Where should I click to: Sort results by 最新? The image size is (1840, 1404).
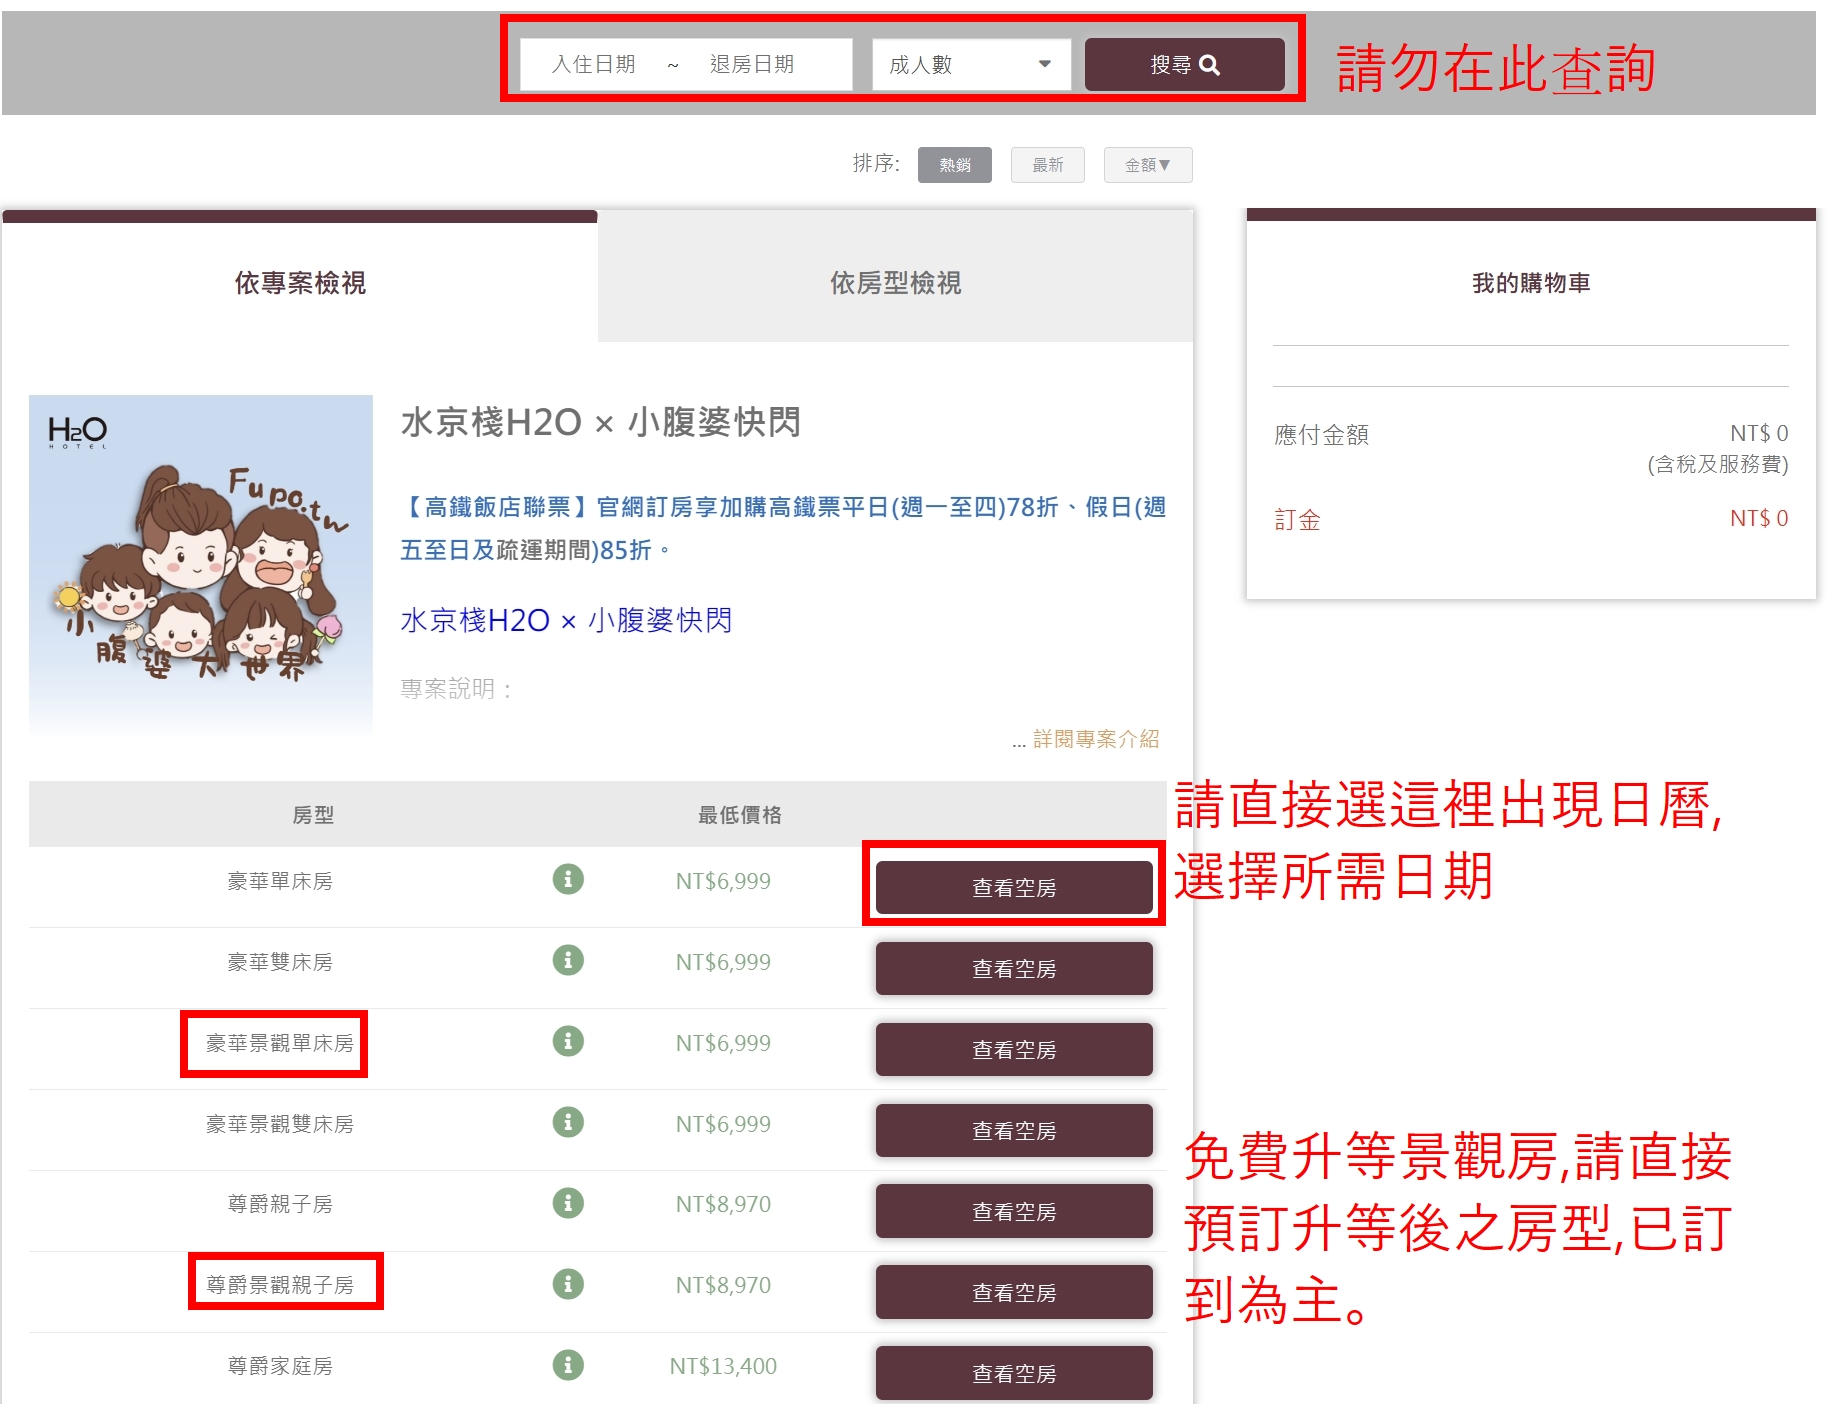coord(1047,165)
